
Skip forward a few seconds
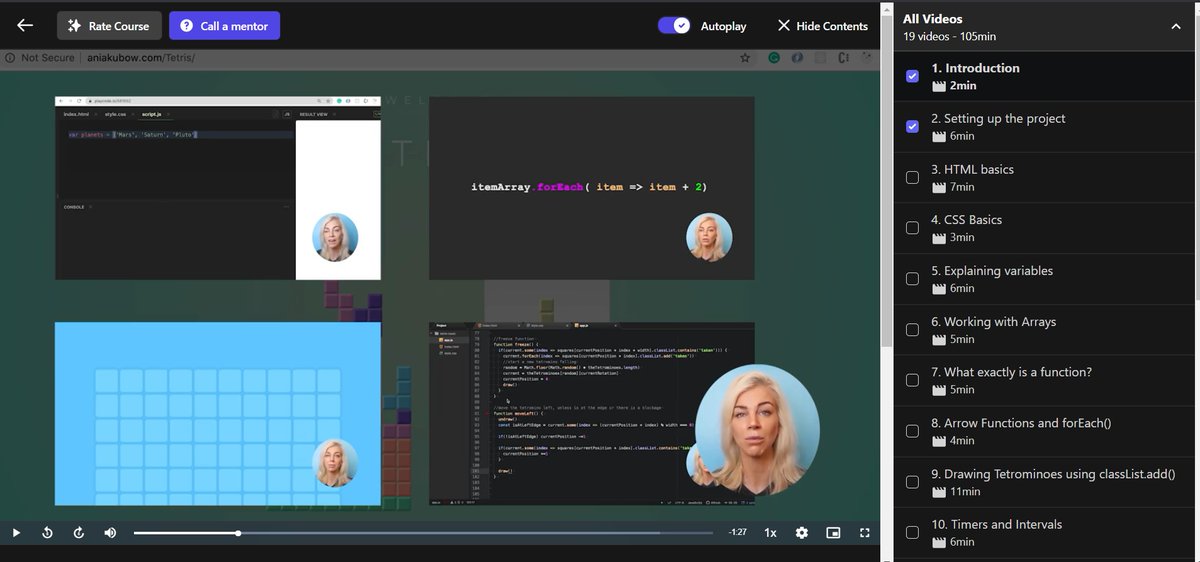pyautogui.click(x=79, y=533)
